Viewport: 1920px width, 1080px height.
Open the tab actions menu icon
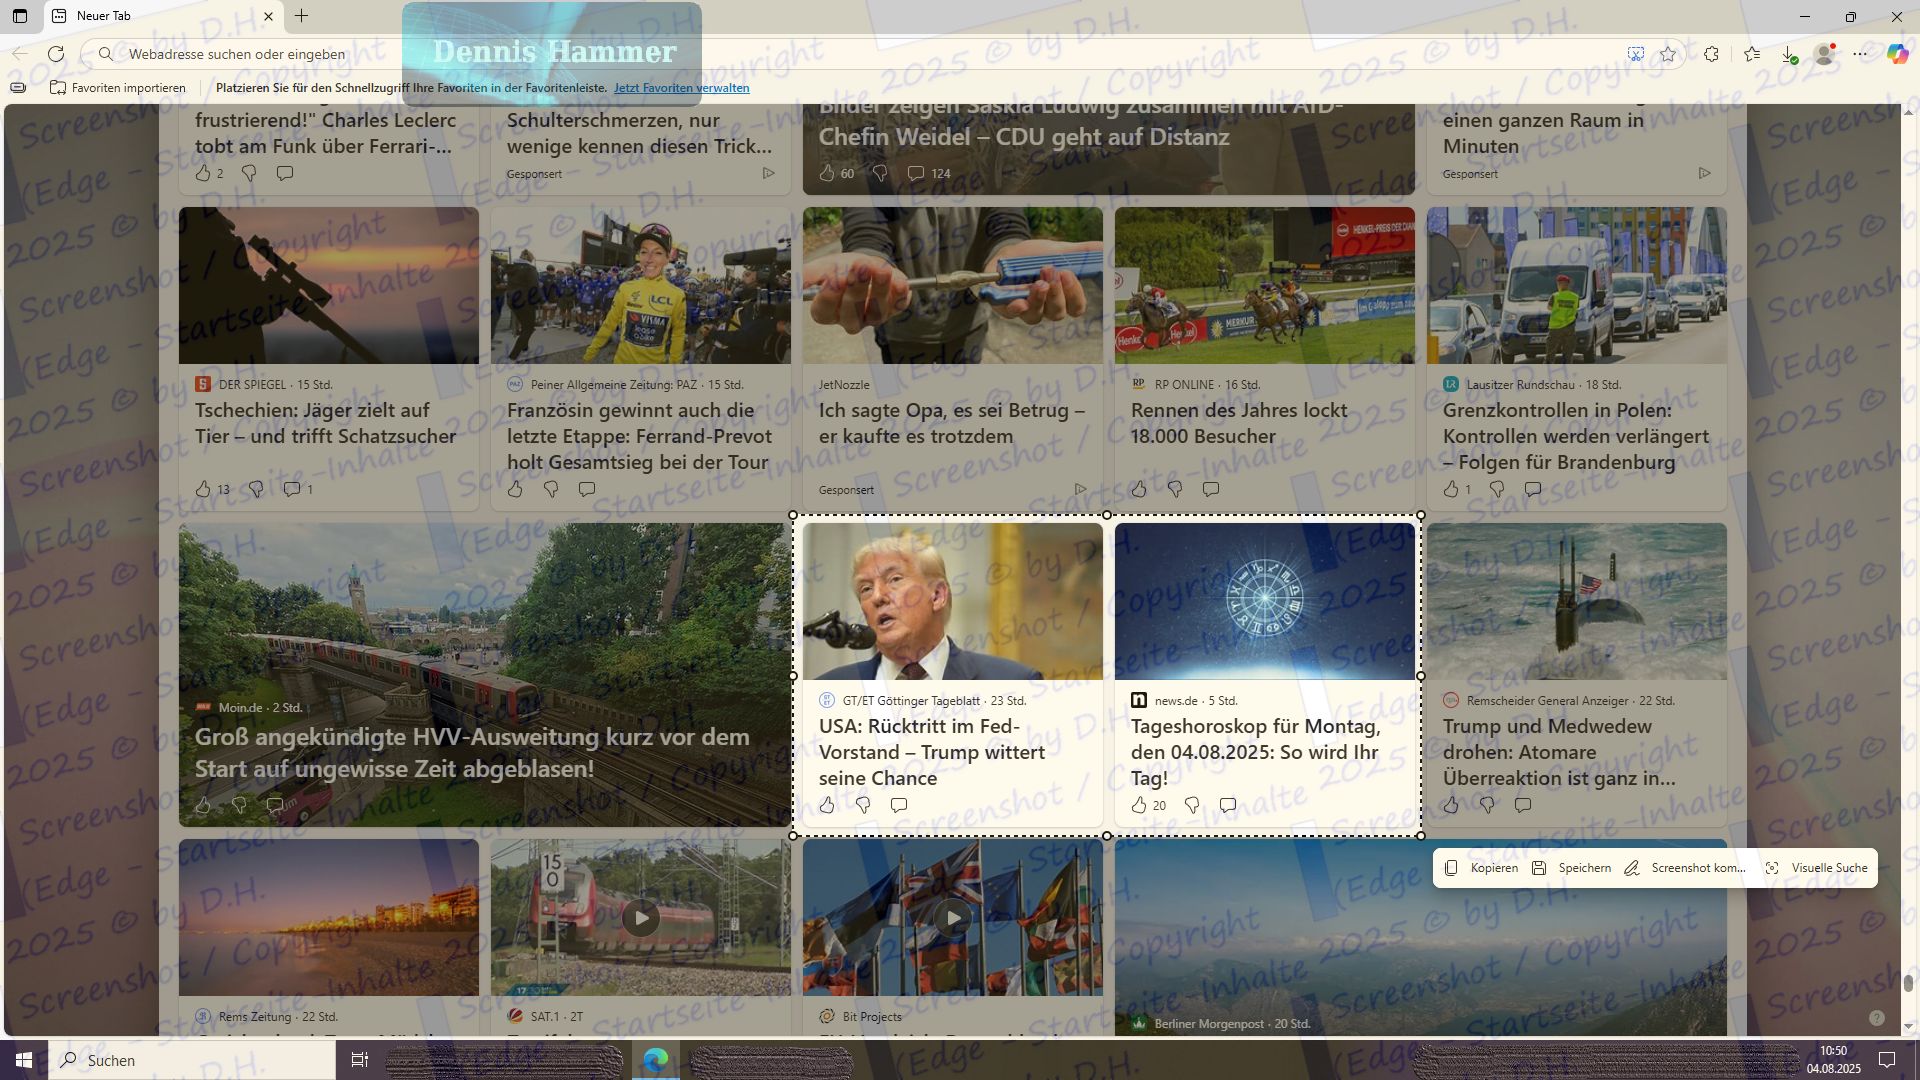20,16
